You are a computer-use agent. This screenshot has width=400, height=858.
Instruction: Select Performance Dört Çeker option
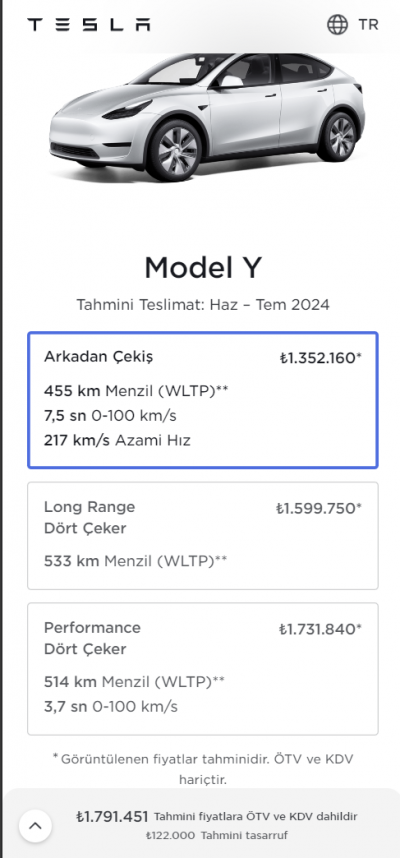click(x=202, y=669)
